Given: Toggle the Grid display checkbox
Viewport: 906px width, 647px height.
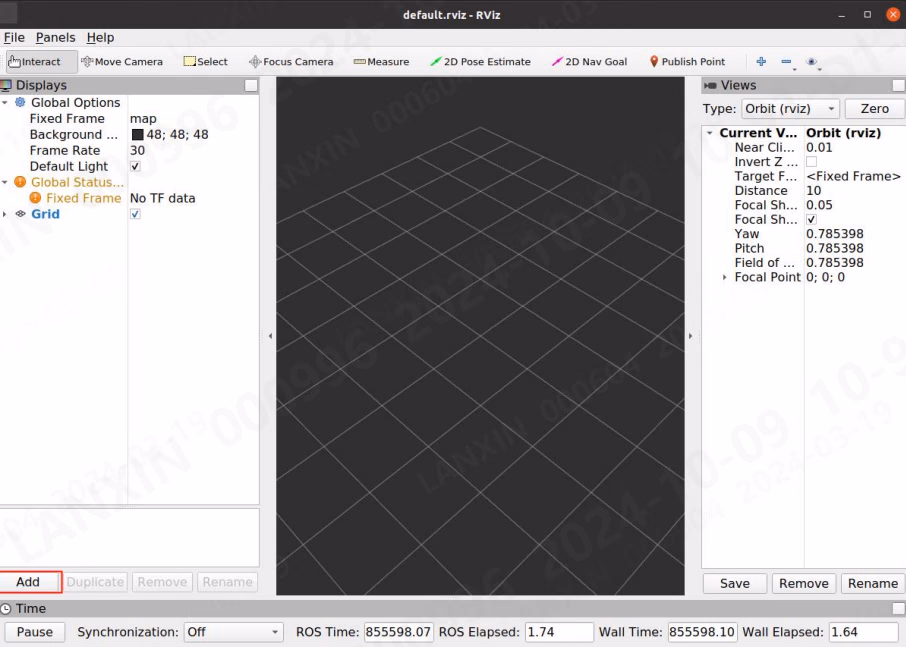Looking at the screenshot, I should tap(135, 214).
